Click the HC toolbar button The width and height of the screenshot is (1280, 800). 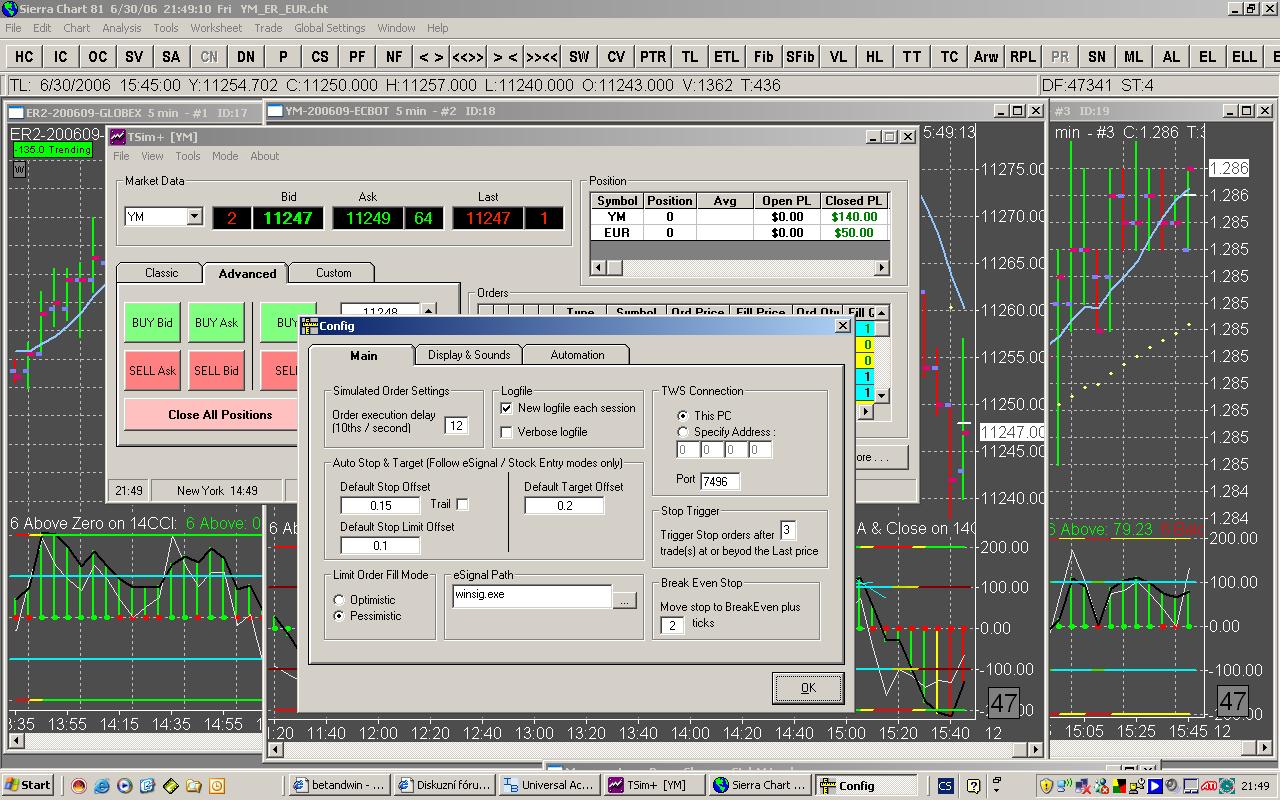pyautogui.click(x=24, y=57)
